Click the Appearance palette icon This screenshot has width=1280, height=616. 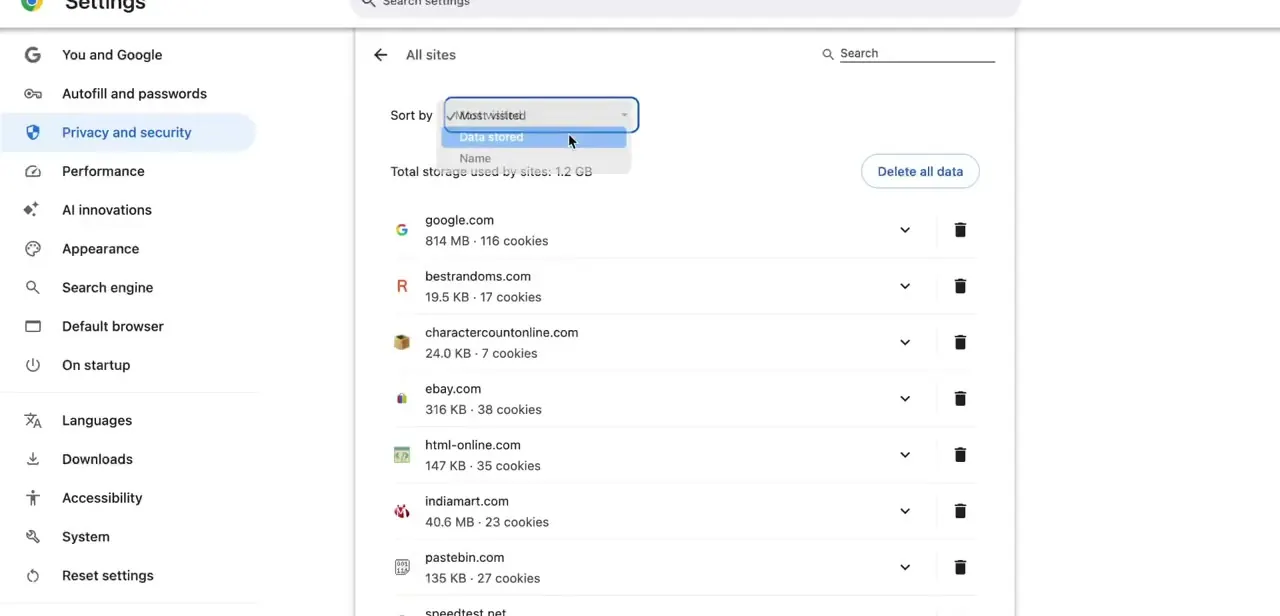(x=33, y=249)
